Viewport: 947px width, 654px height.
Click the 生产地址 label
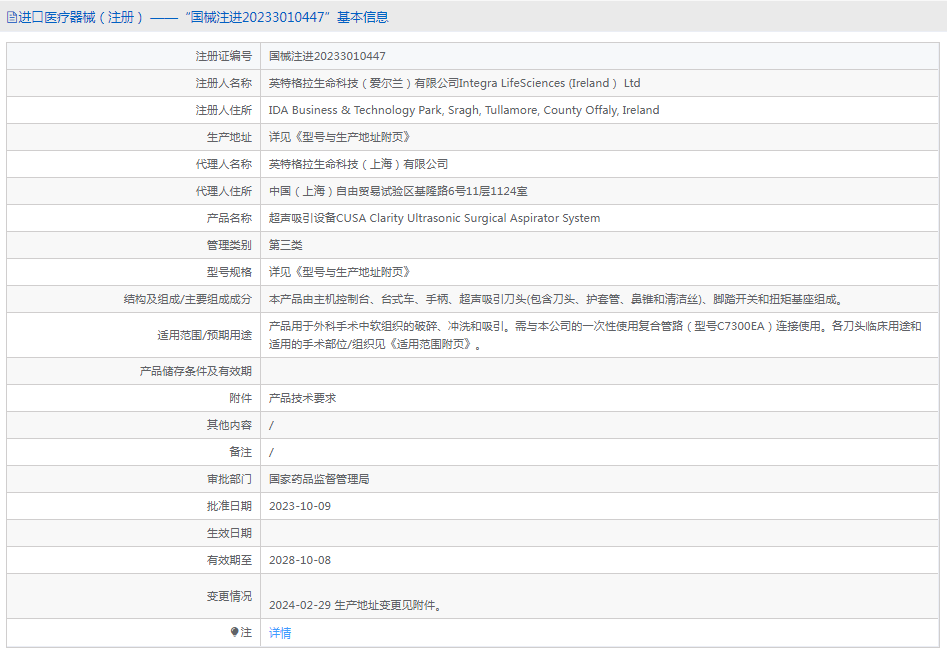(229, 137)
